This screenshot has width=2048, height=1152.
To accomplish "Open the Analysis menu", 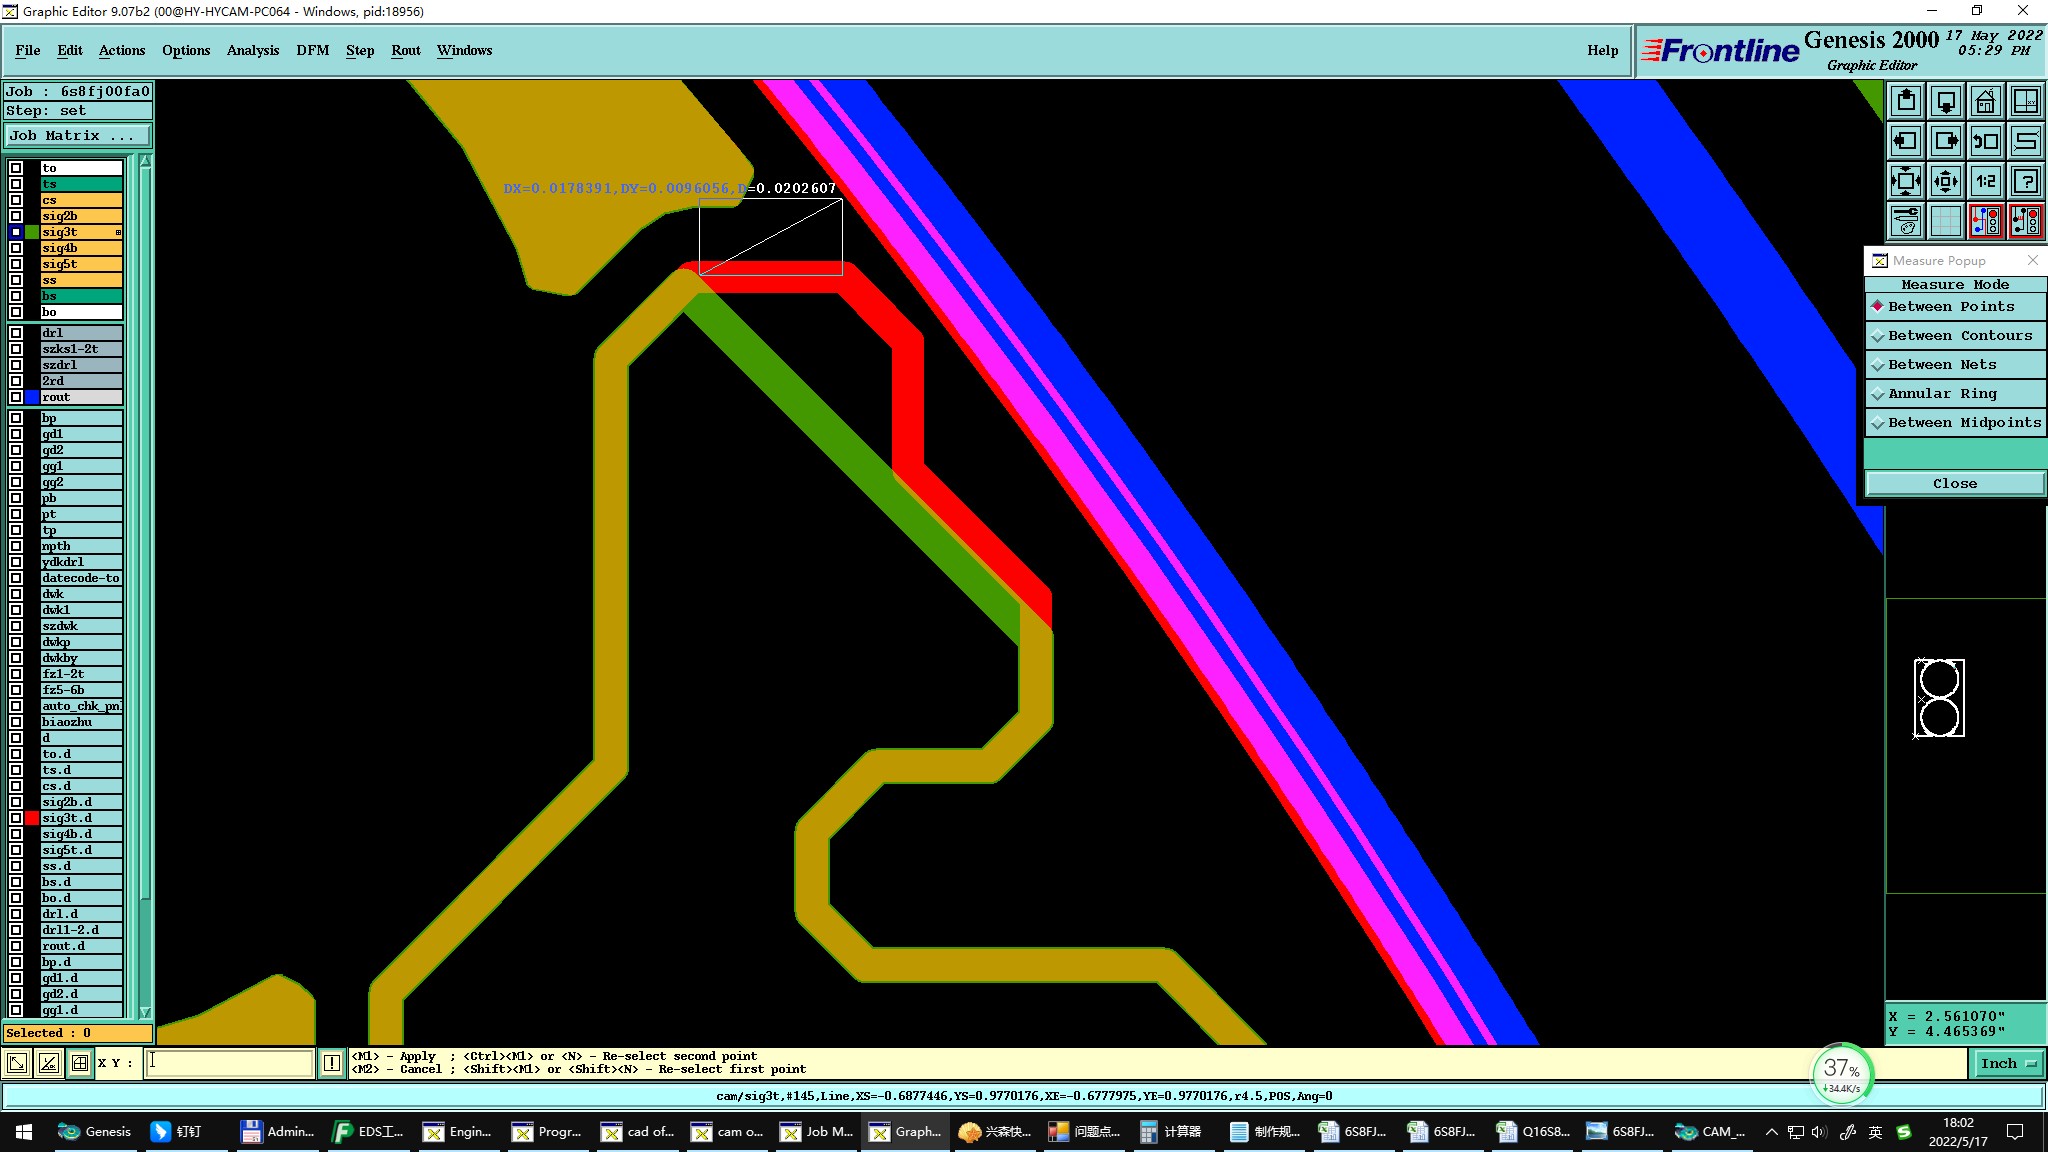I will click(252, 50).
